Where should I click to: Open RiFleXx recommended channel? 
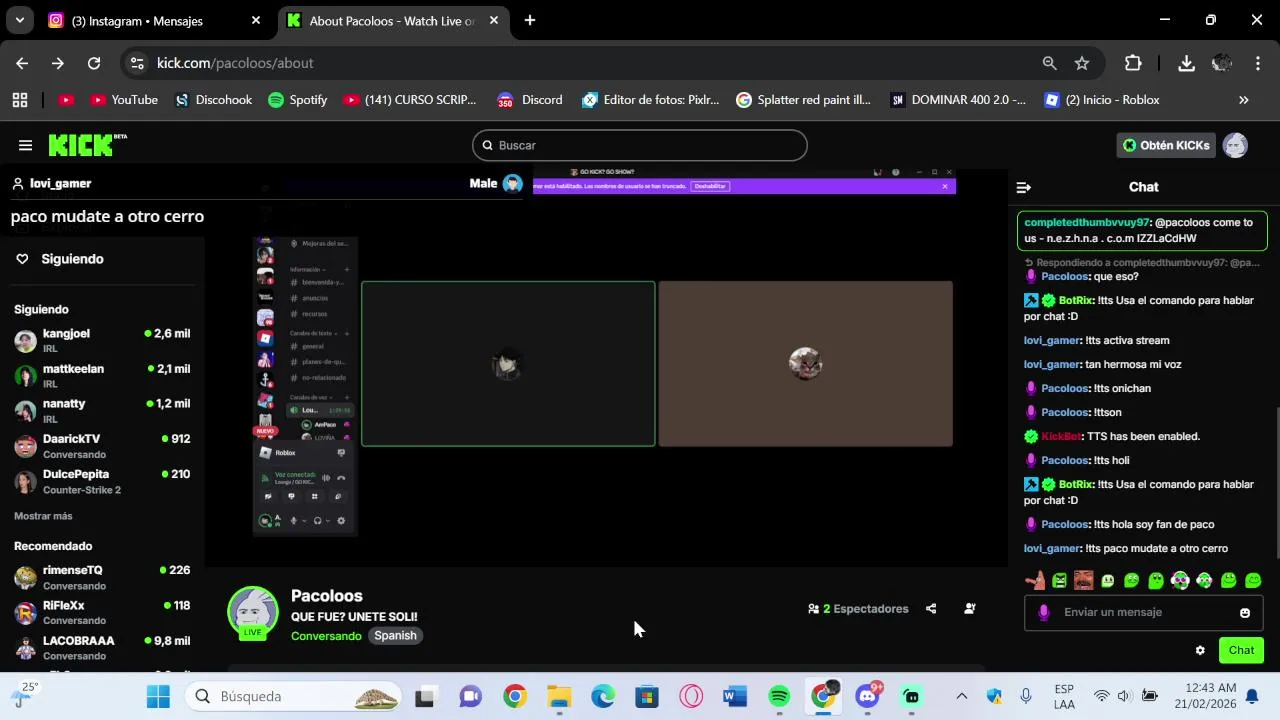pyautogui.click(x=102, y=612)
